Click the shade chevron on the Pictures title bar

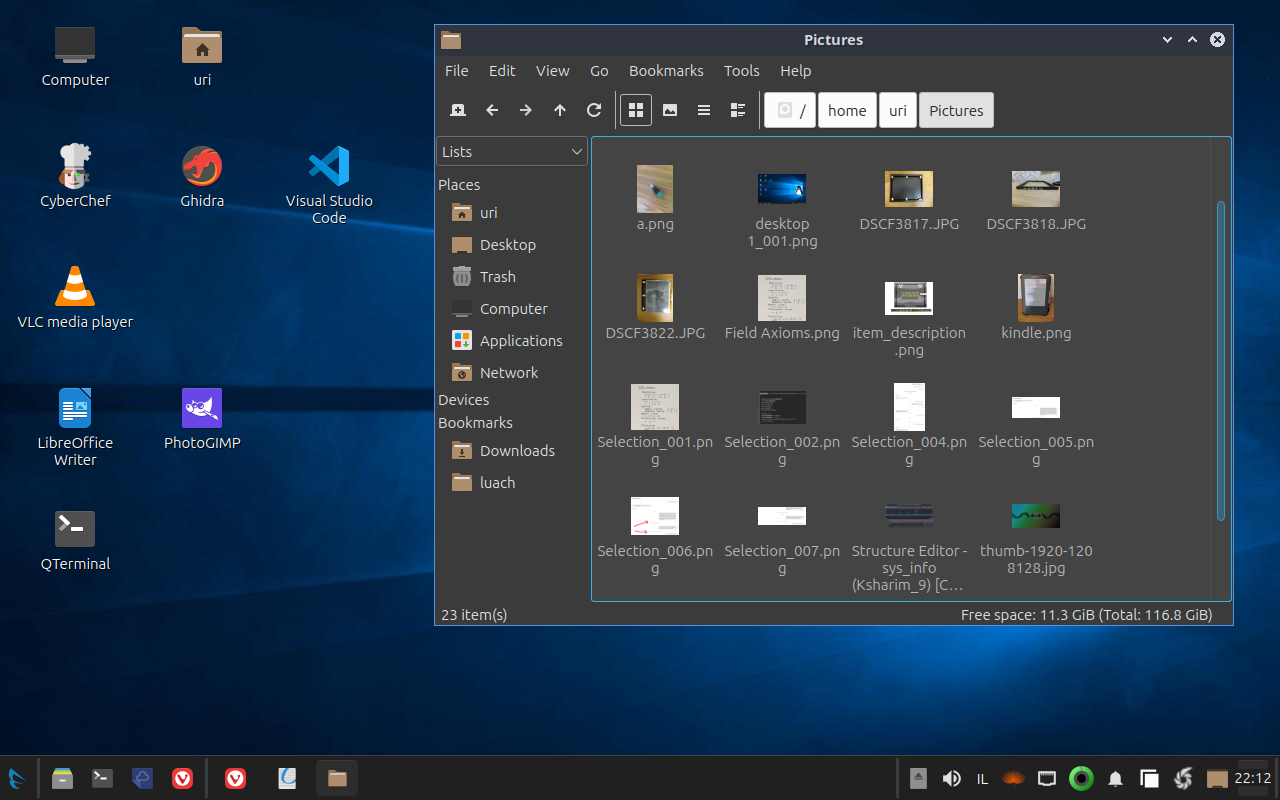pos(1167,39)
